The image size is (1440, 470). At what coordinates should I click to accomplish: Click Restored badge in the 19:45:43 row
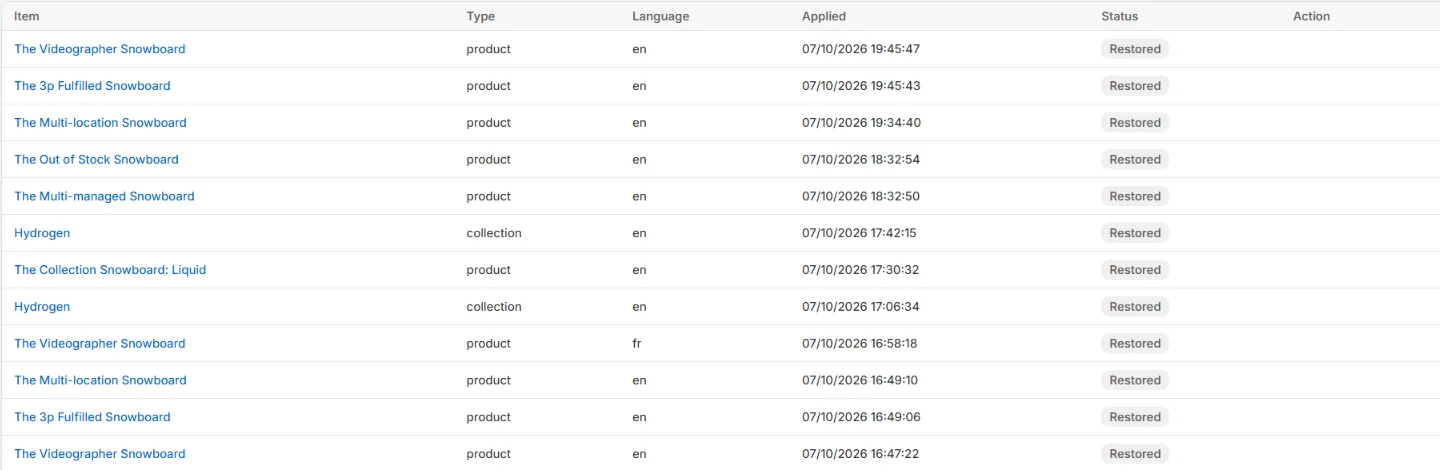click(1135, 86)
